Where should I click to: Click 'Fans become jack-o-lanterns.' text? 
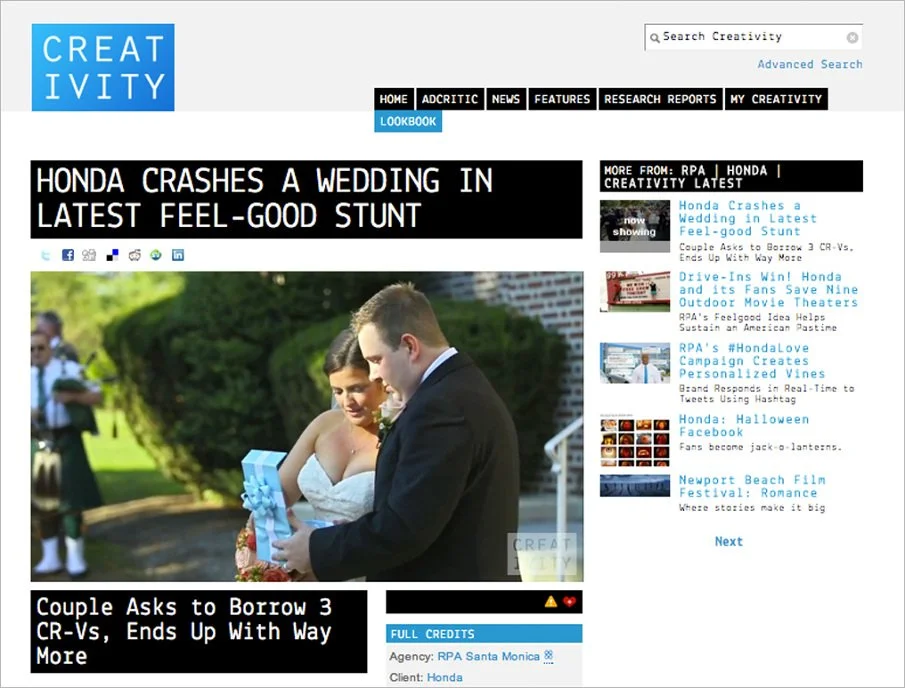point(761,447)
